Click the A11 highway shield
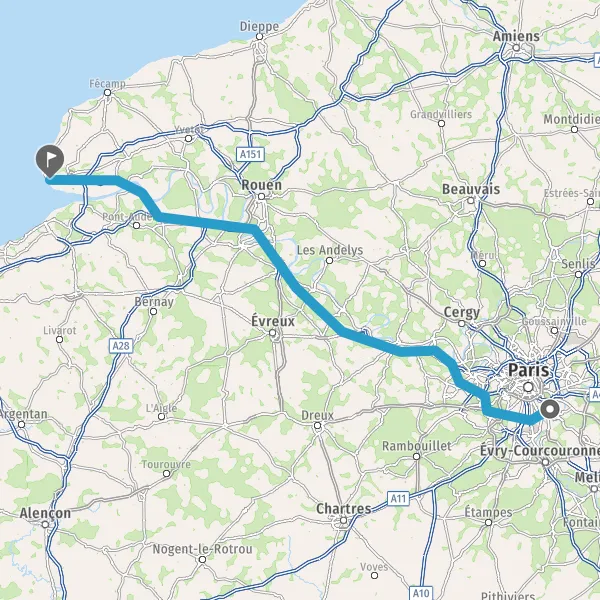Screen dimensions: 600x600 pyautogui.click(x=398, y=498)
